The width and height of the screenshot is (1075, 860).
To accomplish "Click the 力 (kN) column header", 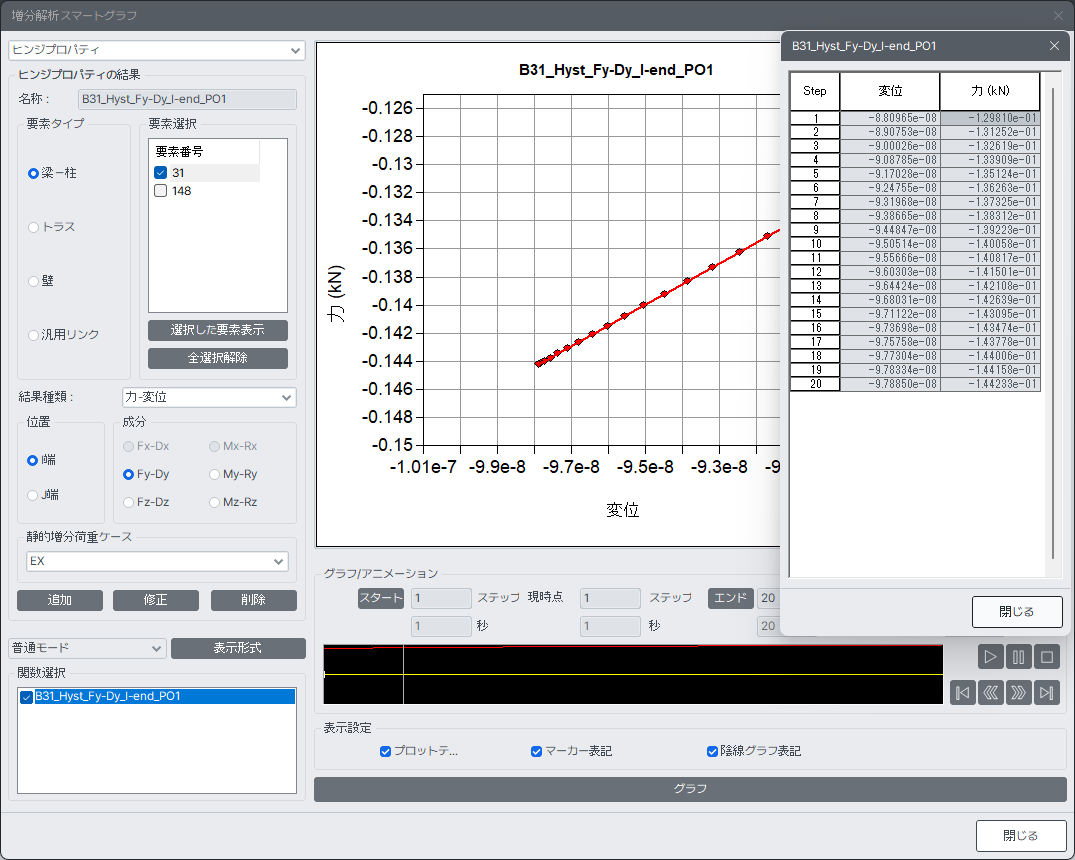I will (990, 91).
